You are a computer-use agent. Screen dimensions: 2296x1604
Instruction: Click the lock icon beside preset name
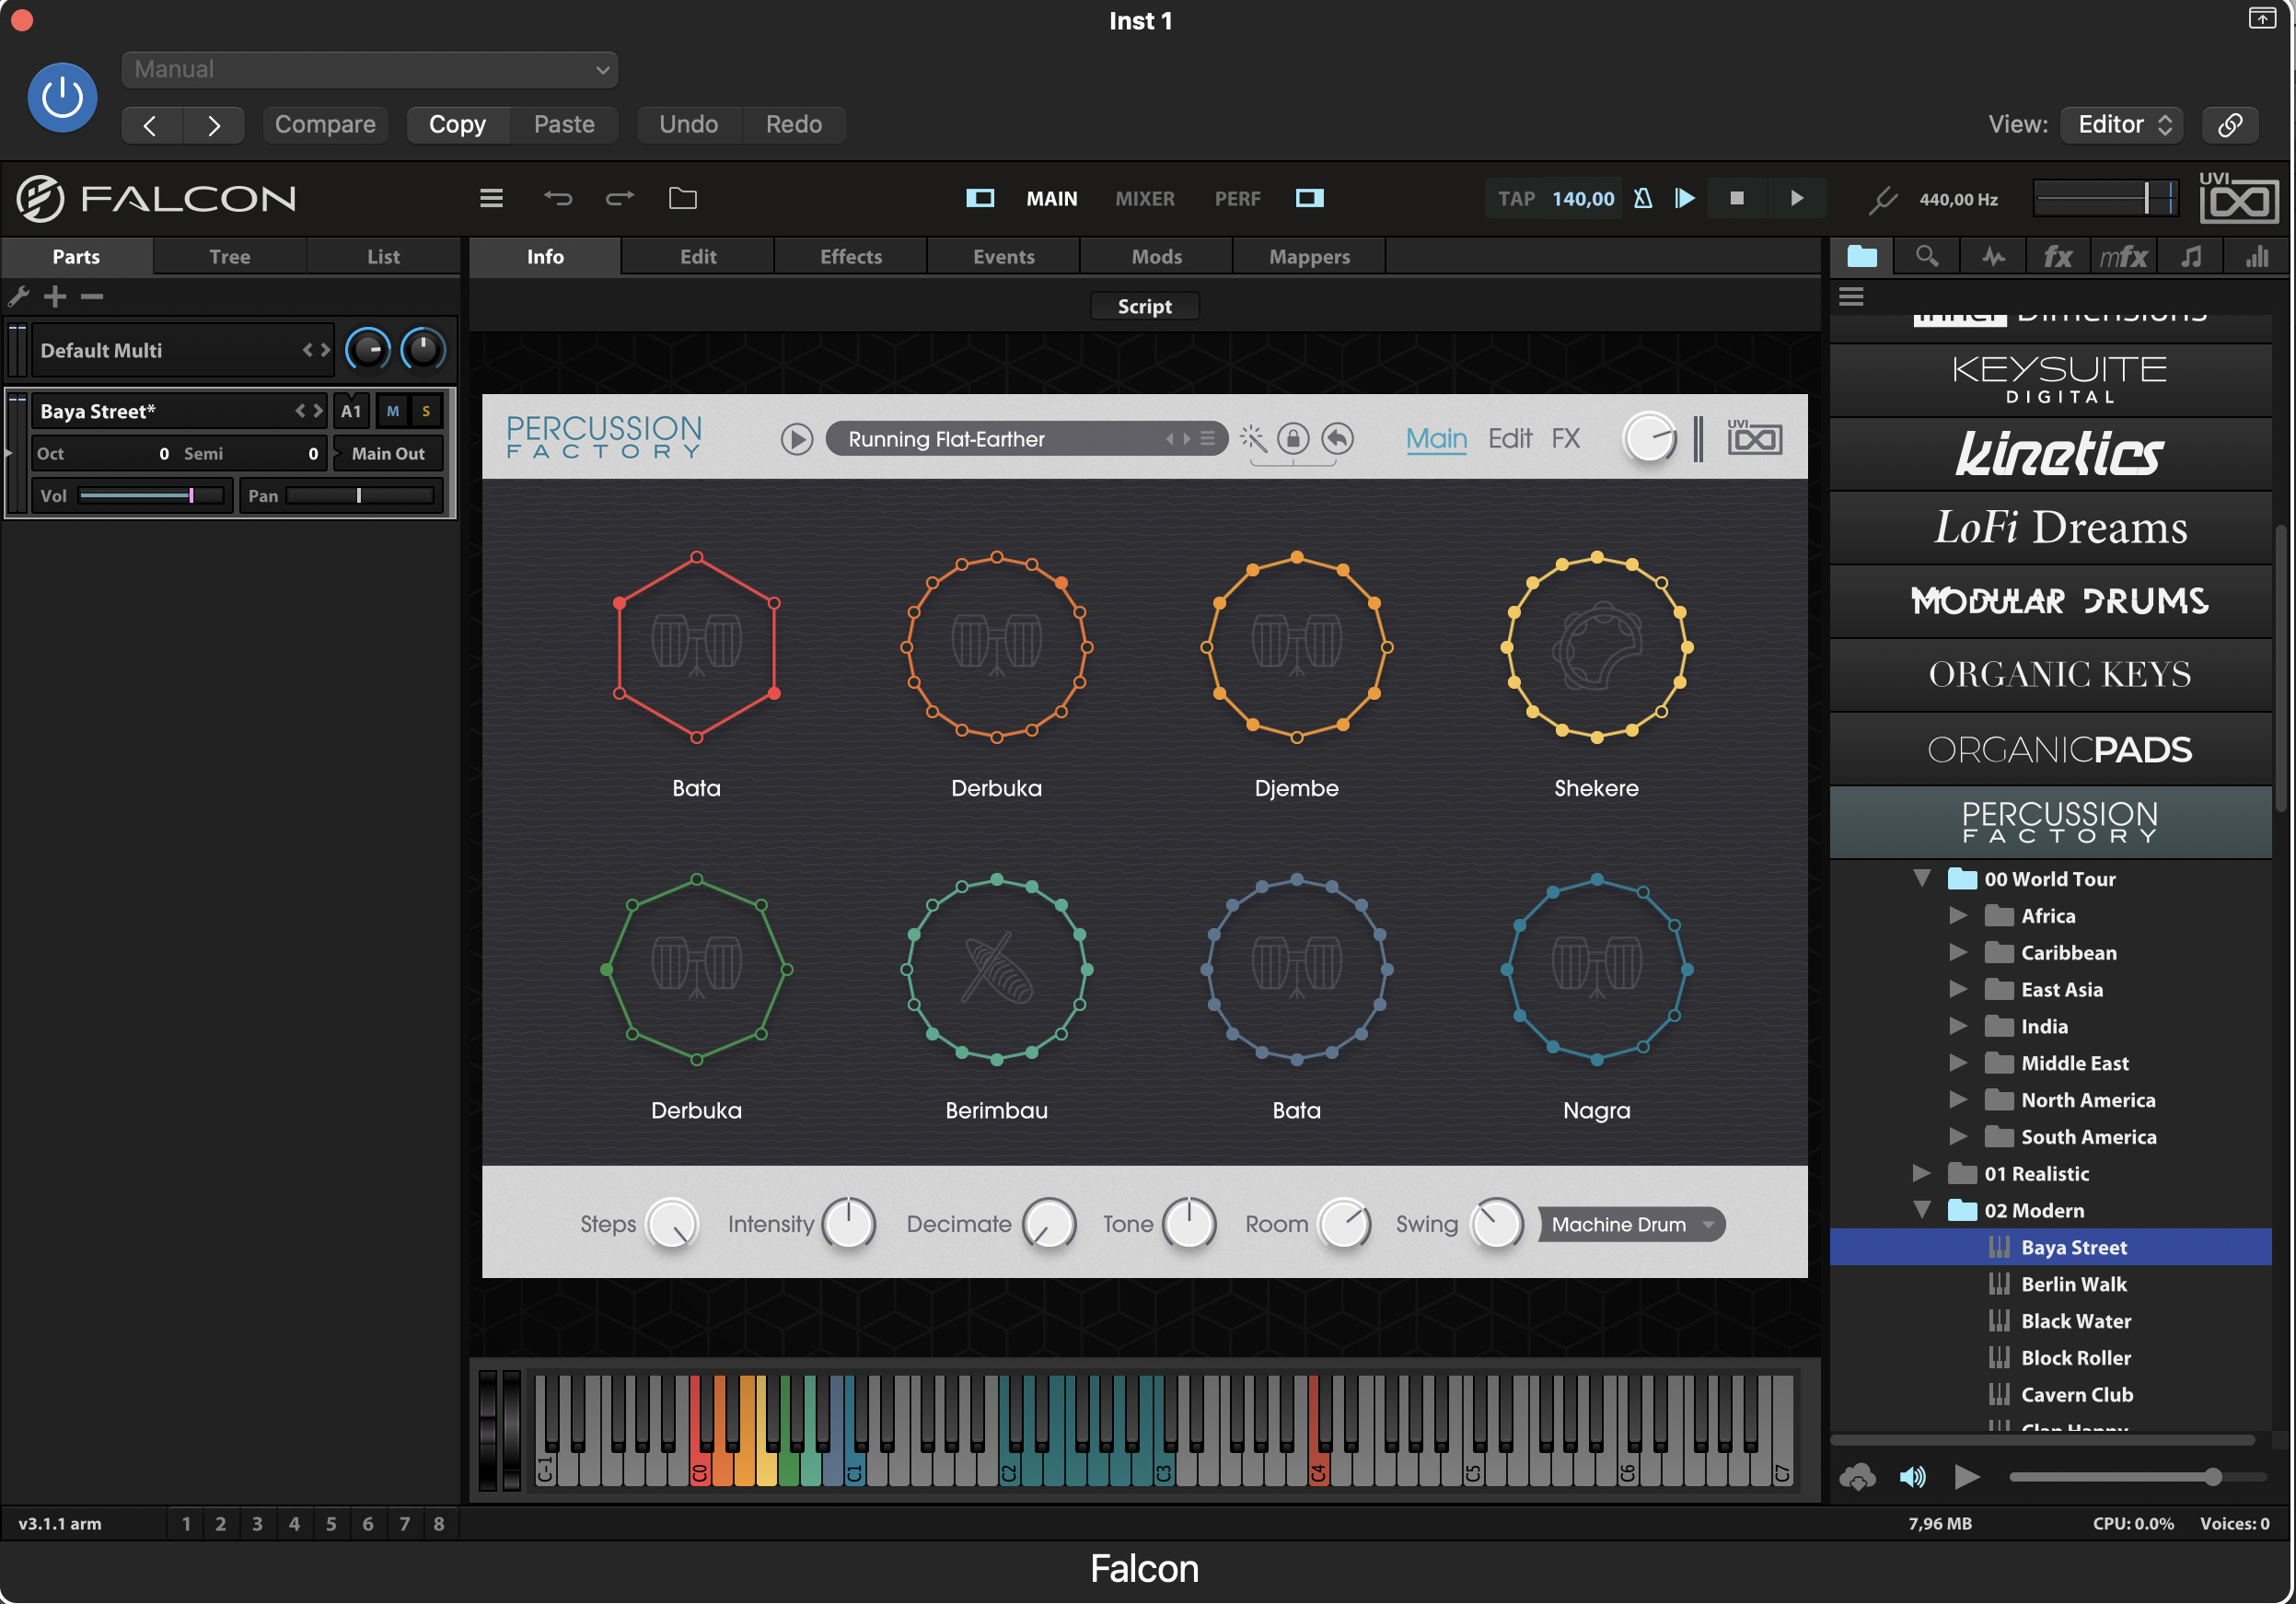click(x=1293, y=438)
